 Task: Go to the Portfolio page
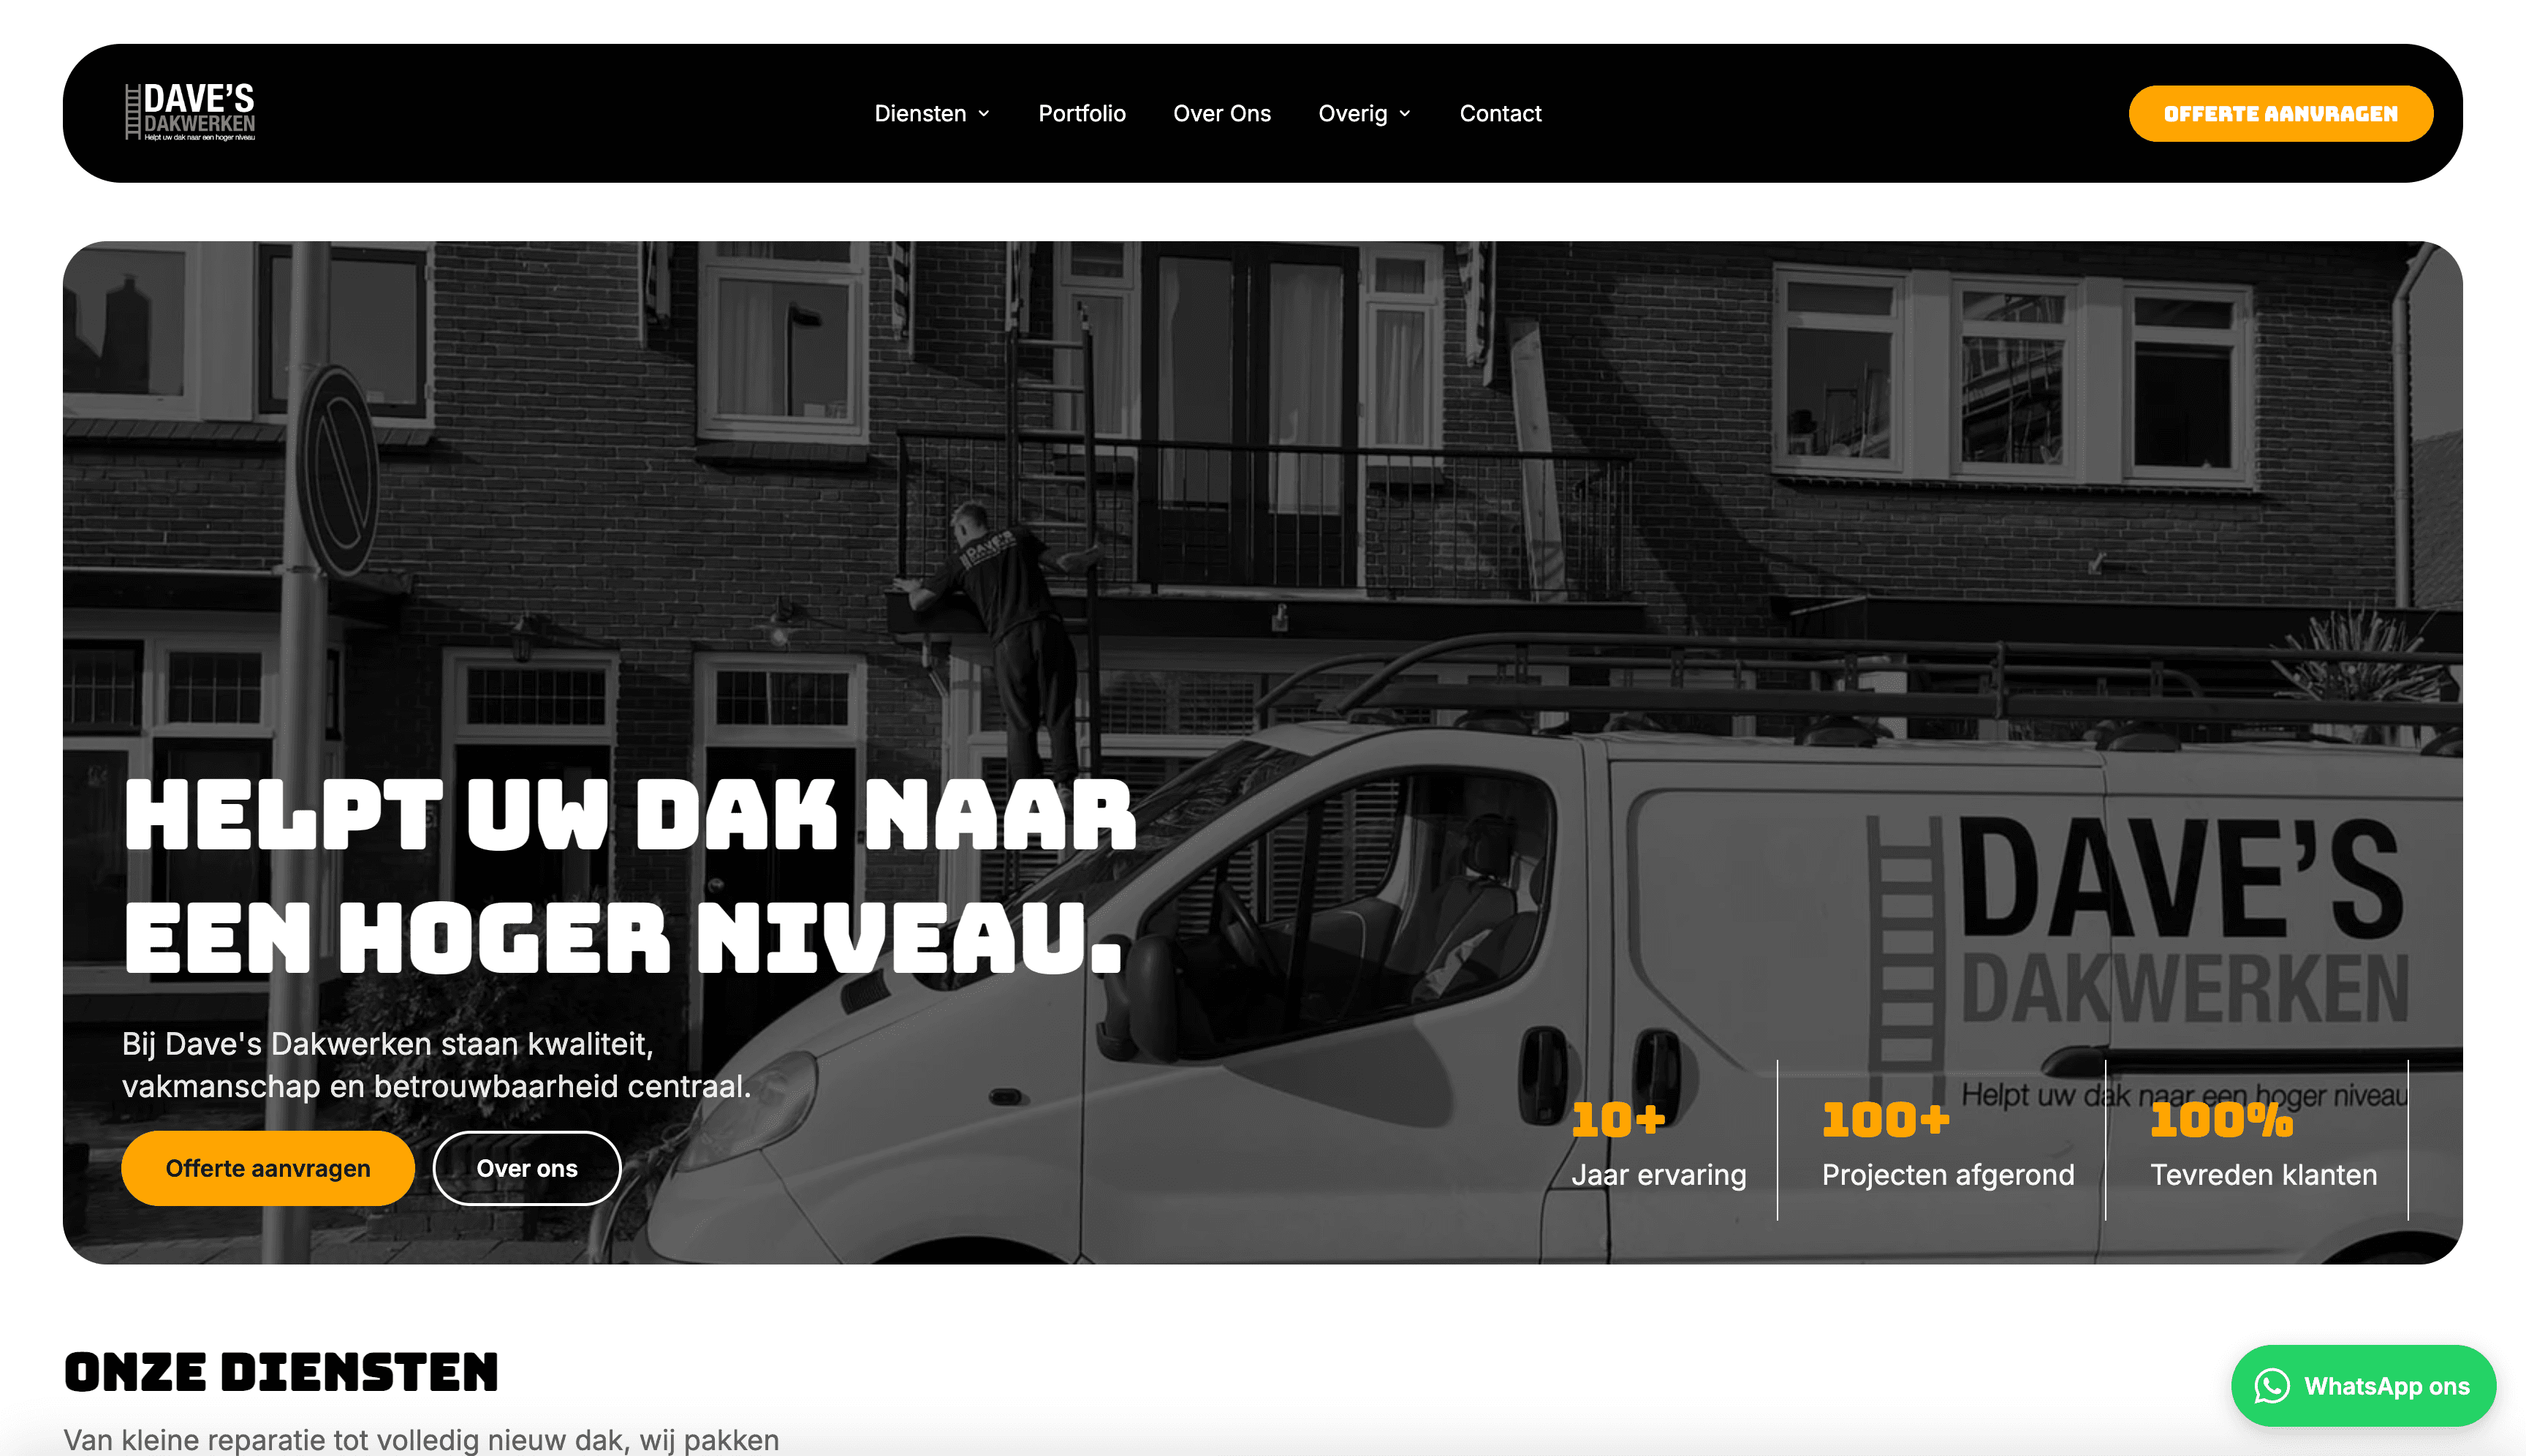click(x=1082, y=114)
